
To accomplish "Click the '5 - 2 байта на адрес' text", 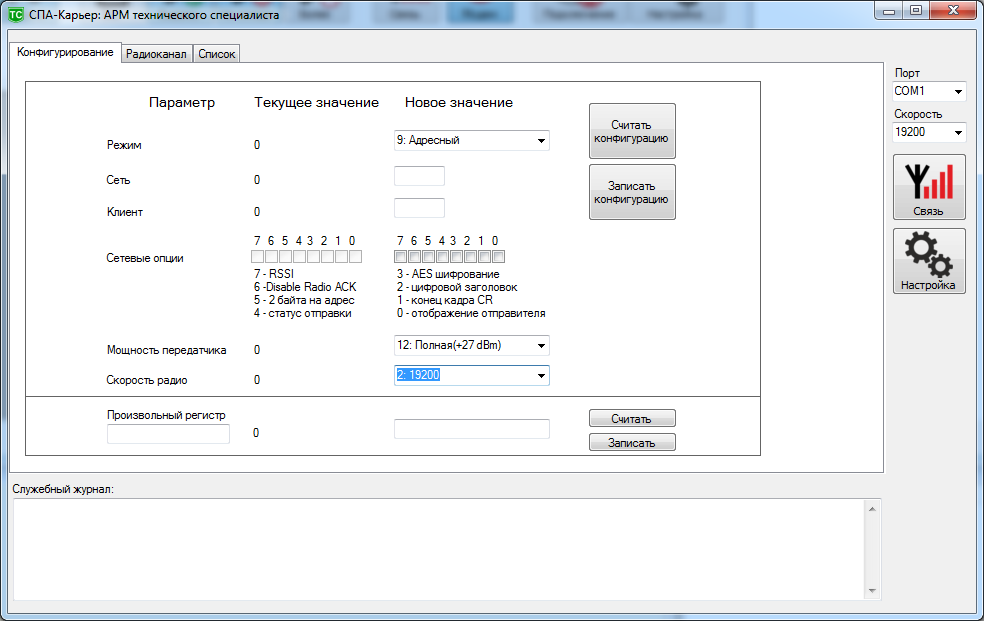I will point(304,300).
